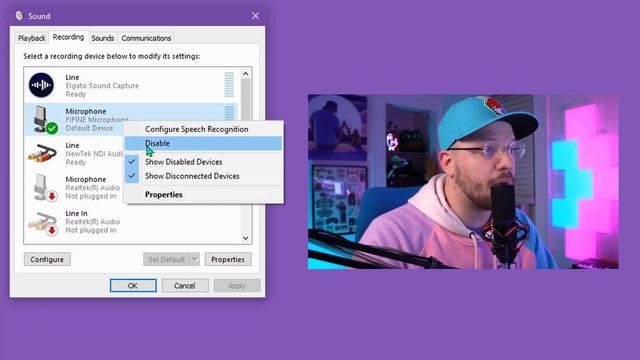Close the Sound dialog window
The width and height of the screenshot is (640, 360).
coord(255,16)
